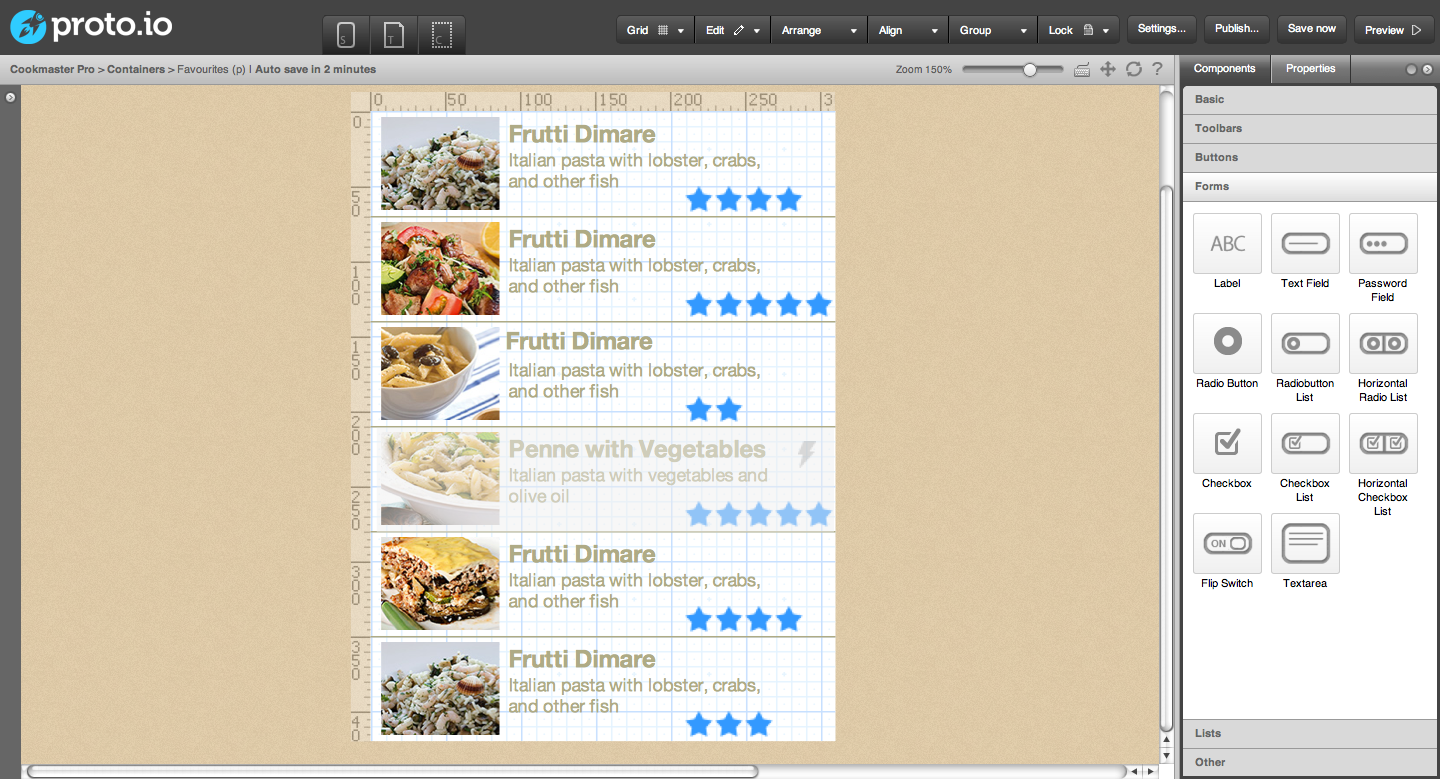Click "Italian pasta with vegetables and olive oil" text
This screenshot has width=1440, height=779.
coord(638,486)
